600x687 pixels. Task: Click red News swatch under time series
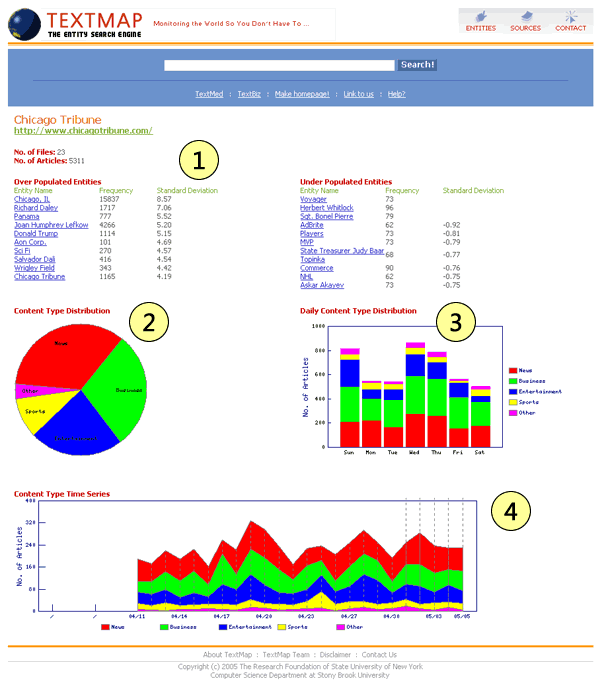(x=105, y=627)
